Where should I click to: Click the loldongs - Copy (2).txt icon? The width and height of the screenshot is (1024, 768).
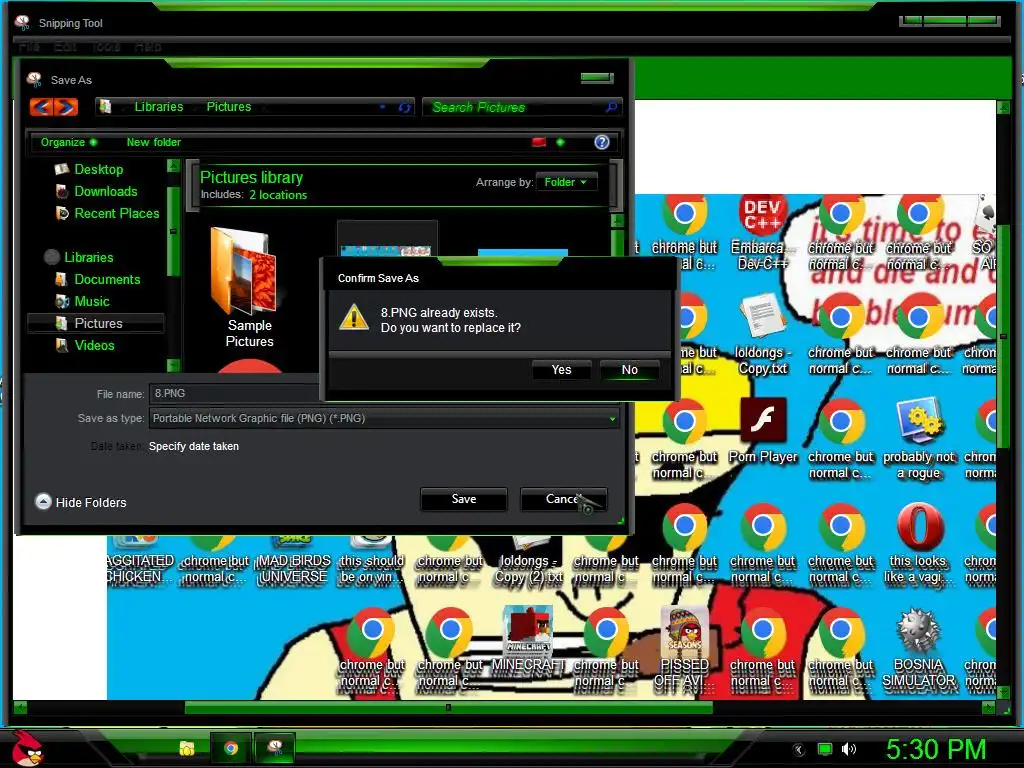(528, 562)
